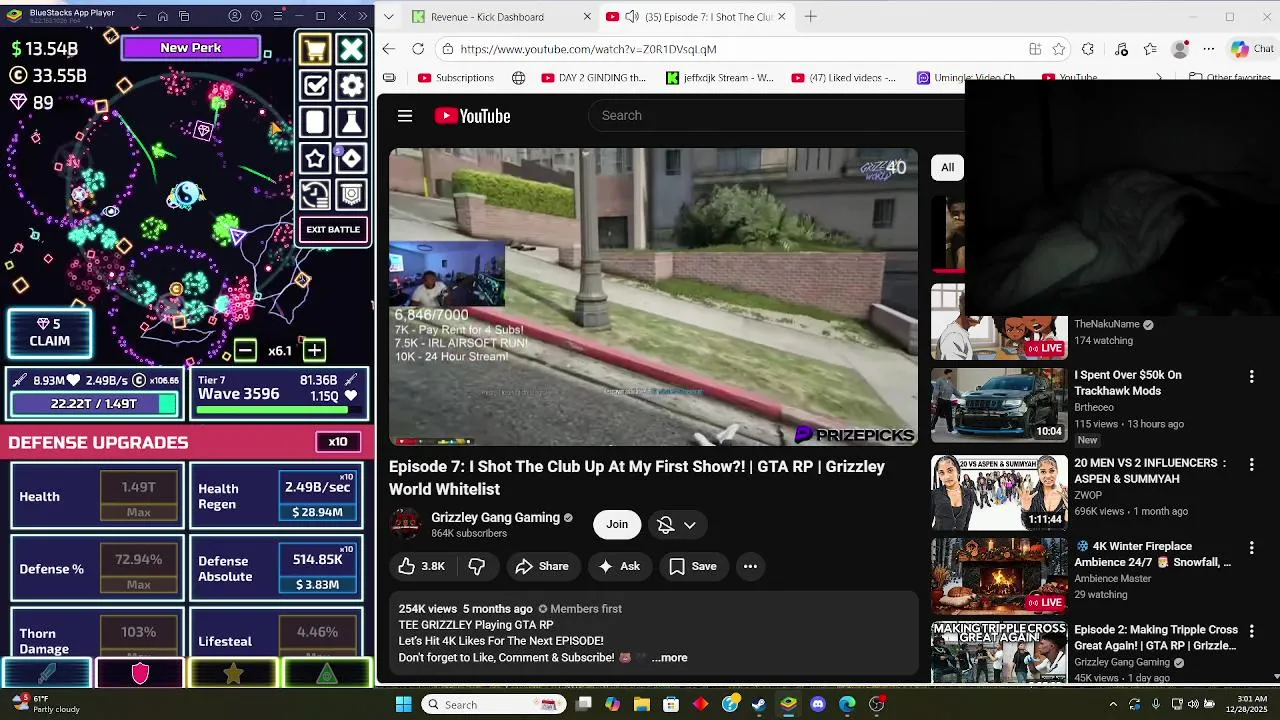
Task: Open the flask lab icon
Action: point(351,122)
